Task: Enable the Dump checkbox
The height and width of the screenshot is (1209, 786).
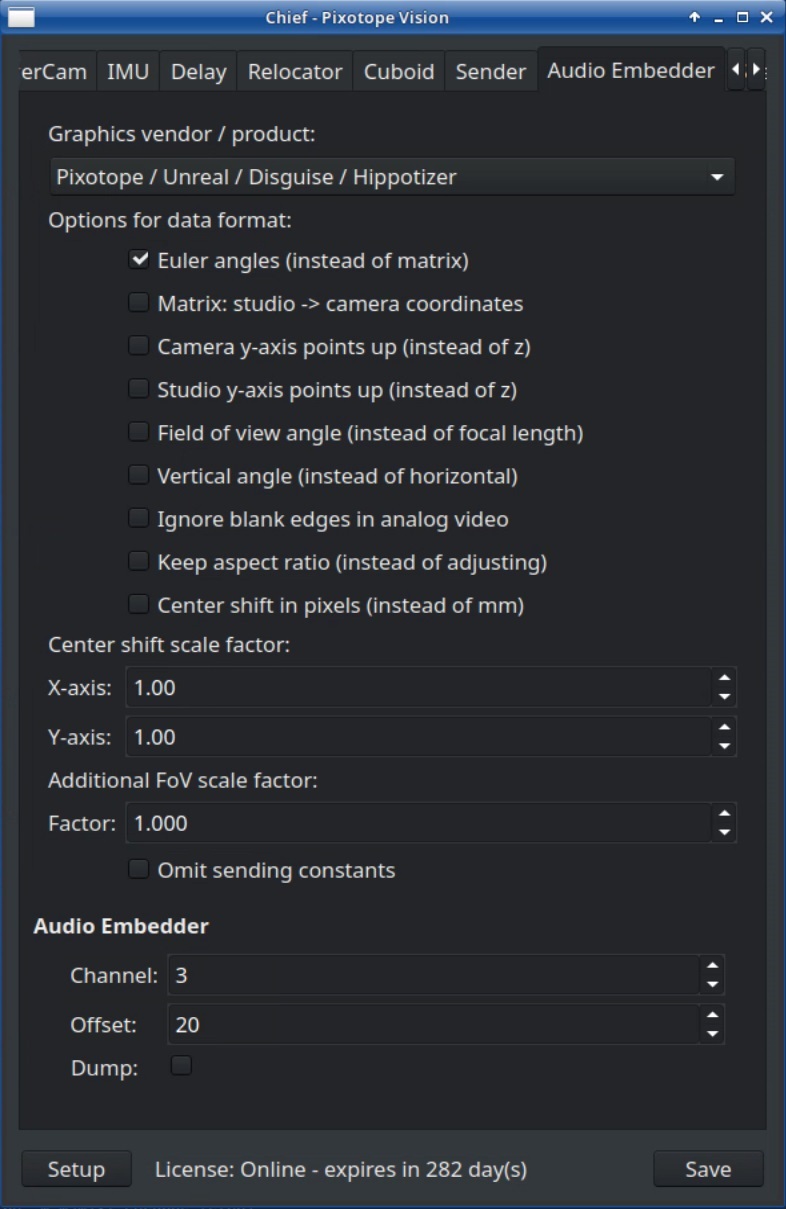Action: pos(181,1066)
